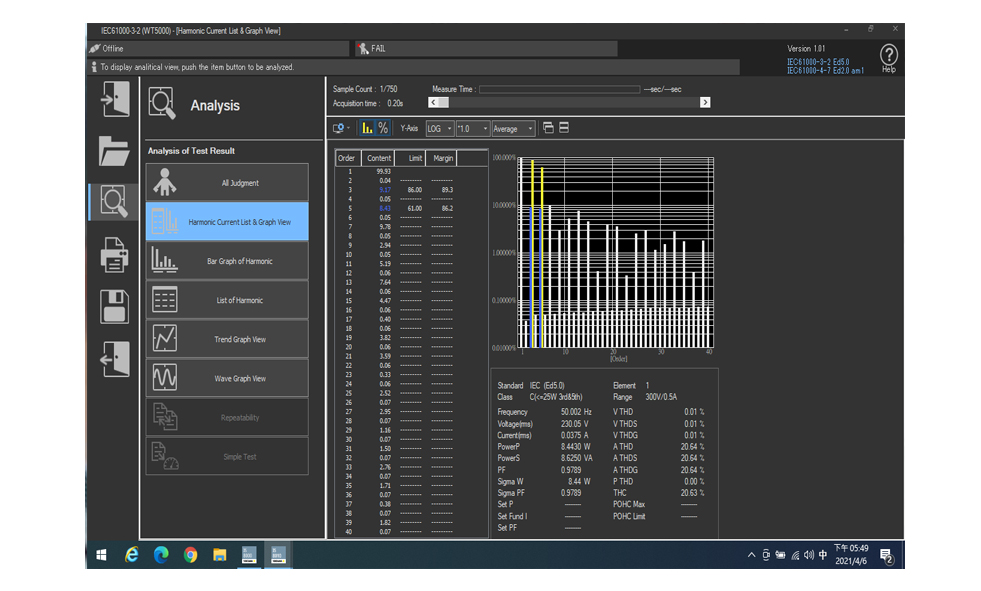This screenshot has width=981, height=591.
Task: Click the tile windows icon in toolbar
Action: coord(564,128)
